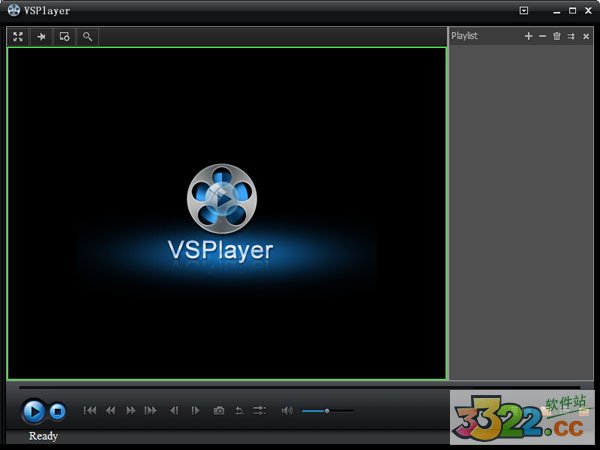Skip to next file
This screenshot has width=600, height=450.
tap(150, 411)
